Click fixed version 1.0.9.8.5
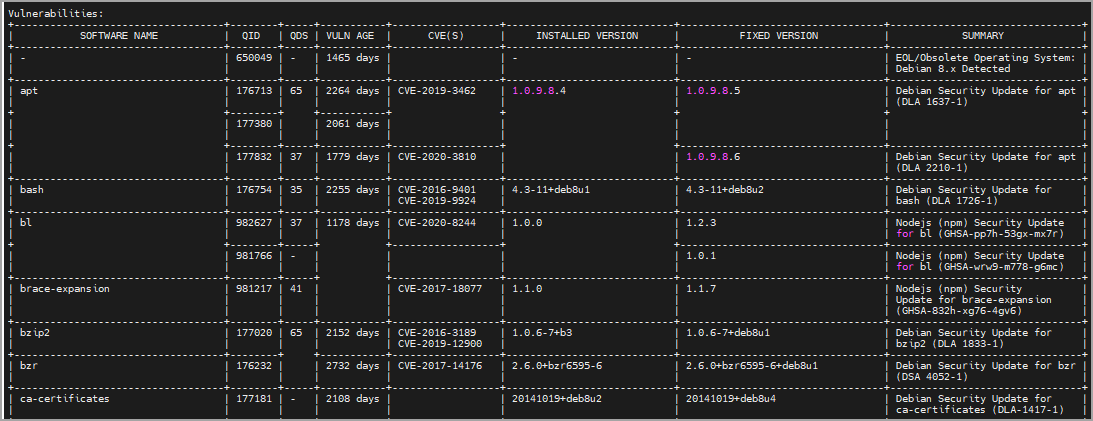 713,91
